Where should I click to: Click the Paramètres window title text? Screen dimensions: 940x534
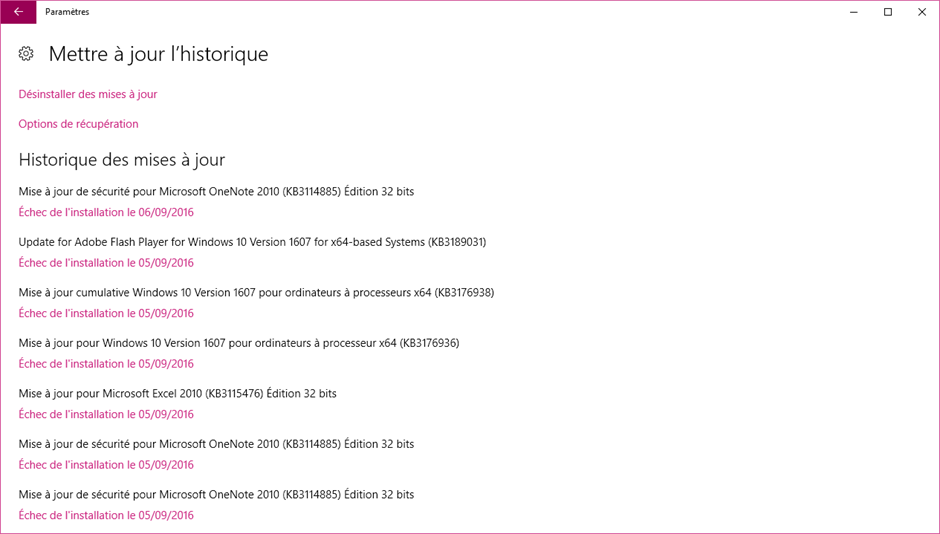coord(67,12)
